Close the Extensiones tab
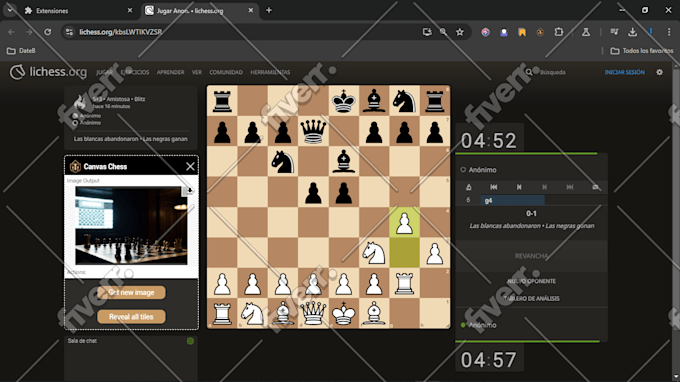This screenshot has width=680, height=382. coord(130,10)
